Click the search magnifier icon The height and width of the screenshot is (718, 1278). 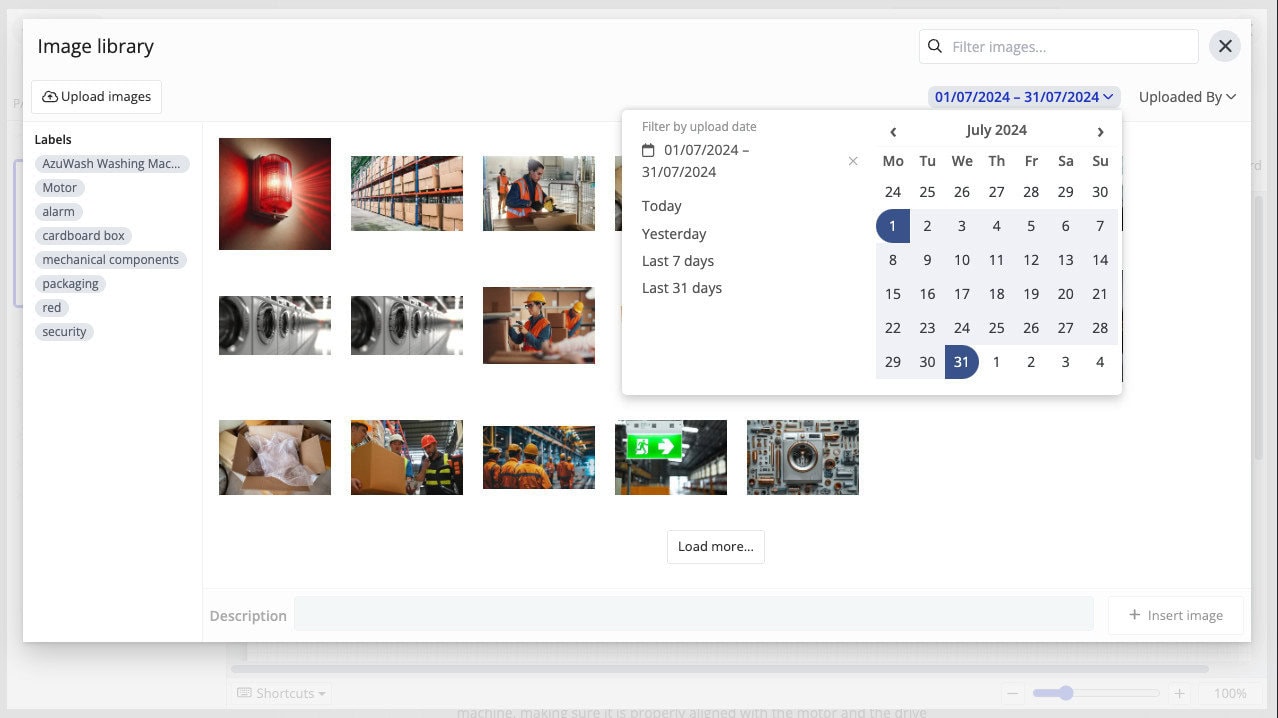[935, 46]
